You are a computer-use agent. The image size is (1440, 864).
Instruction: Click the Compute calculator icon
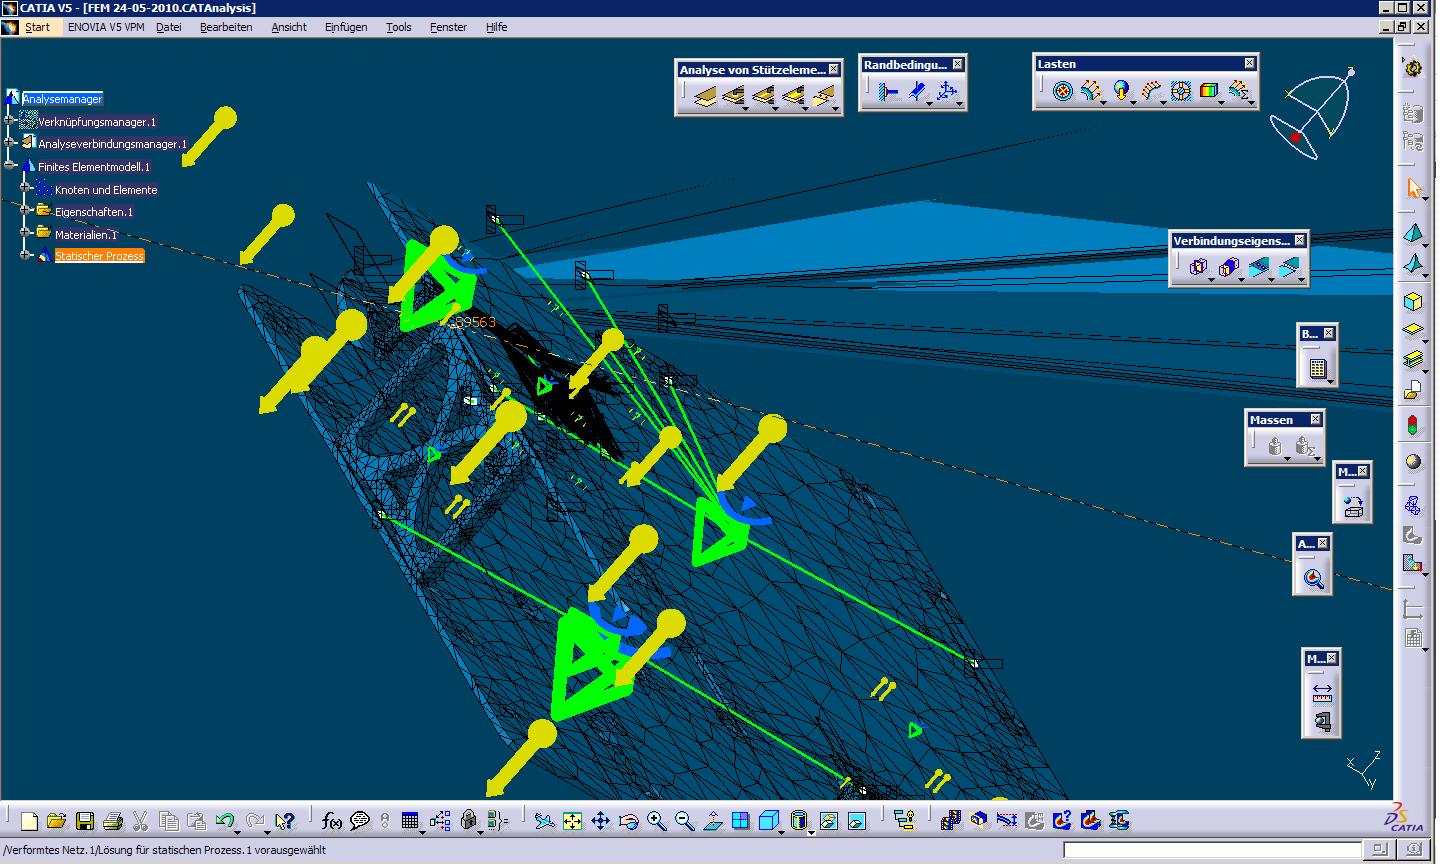1317,368
